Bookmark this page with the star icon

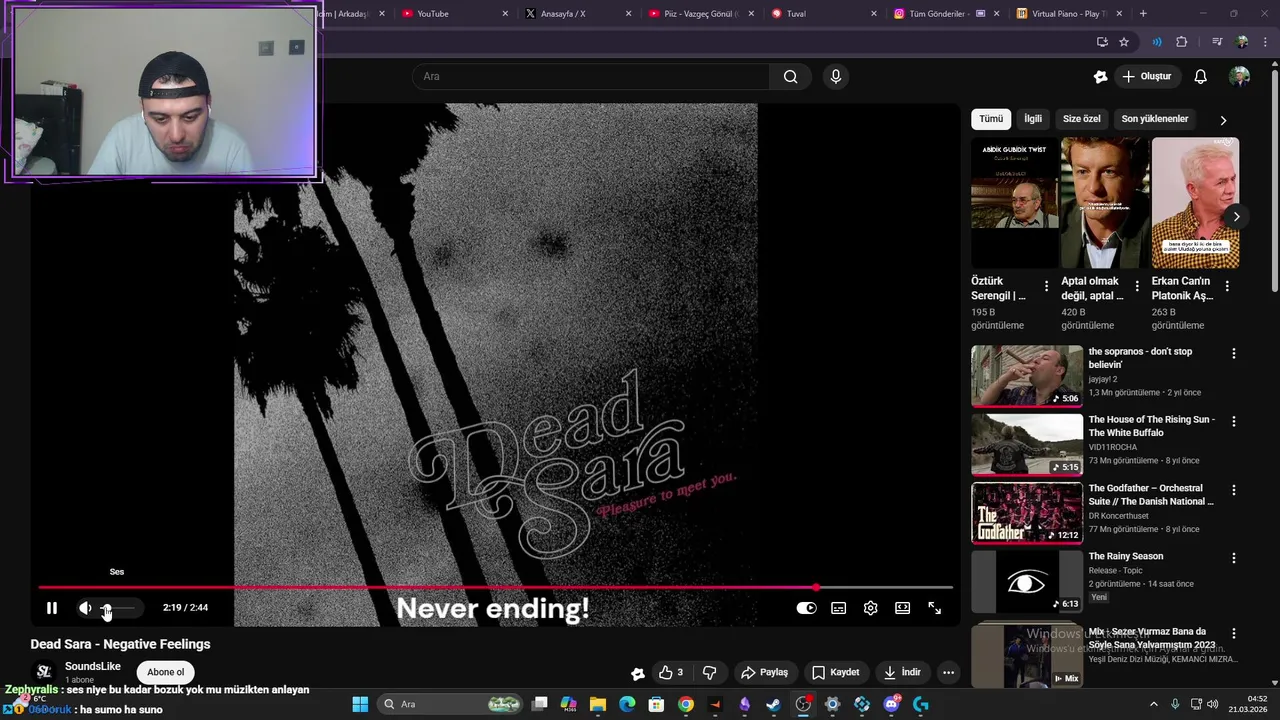(x=1124, y=42)
